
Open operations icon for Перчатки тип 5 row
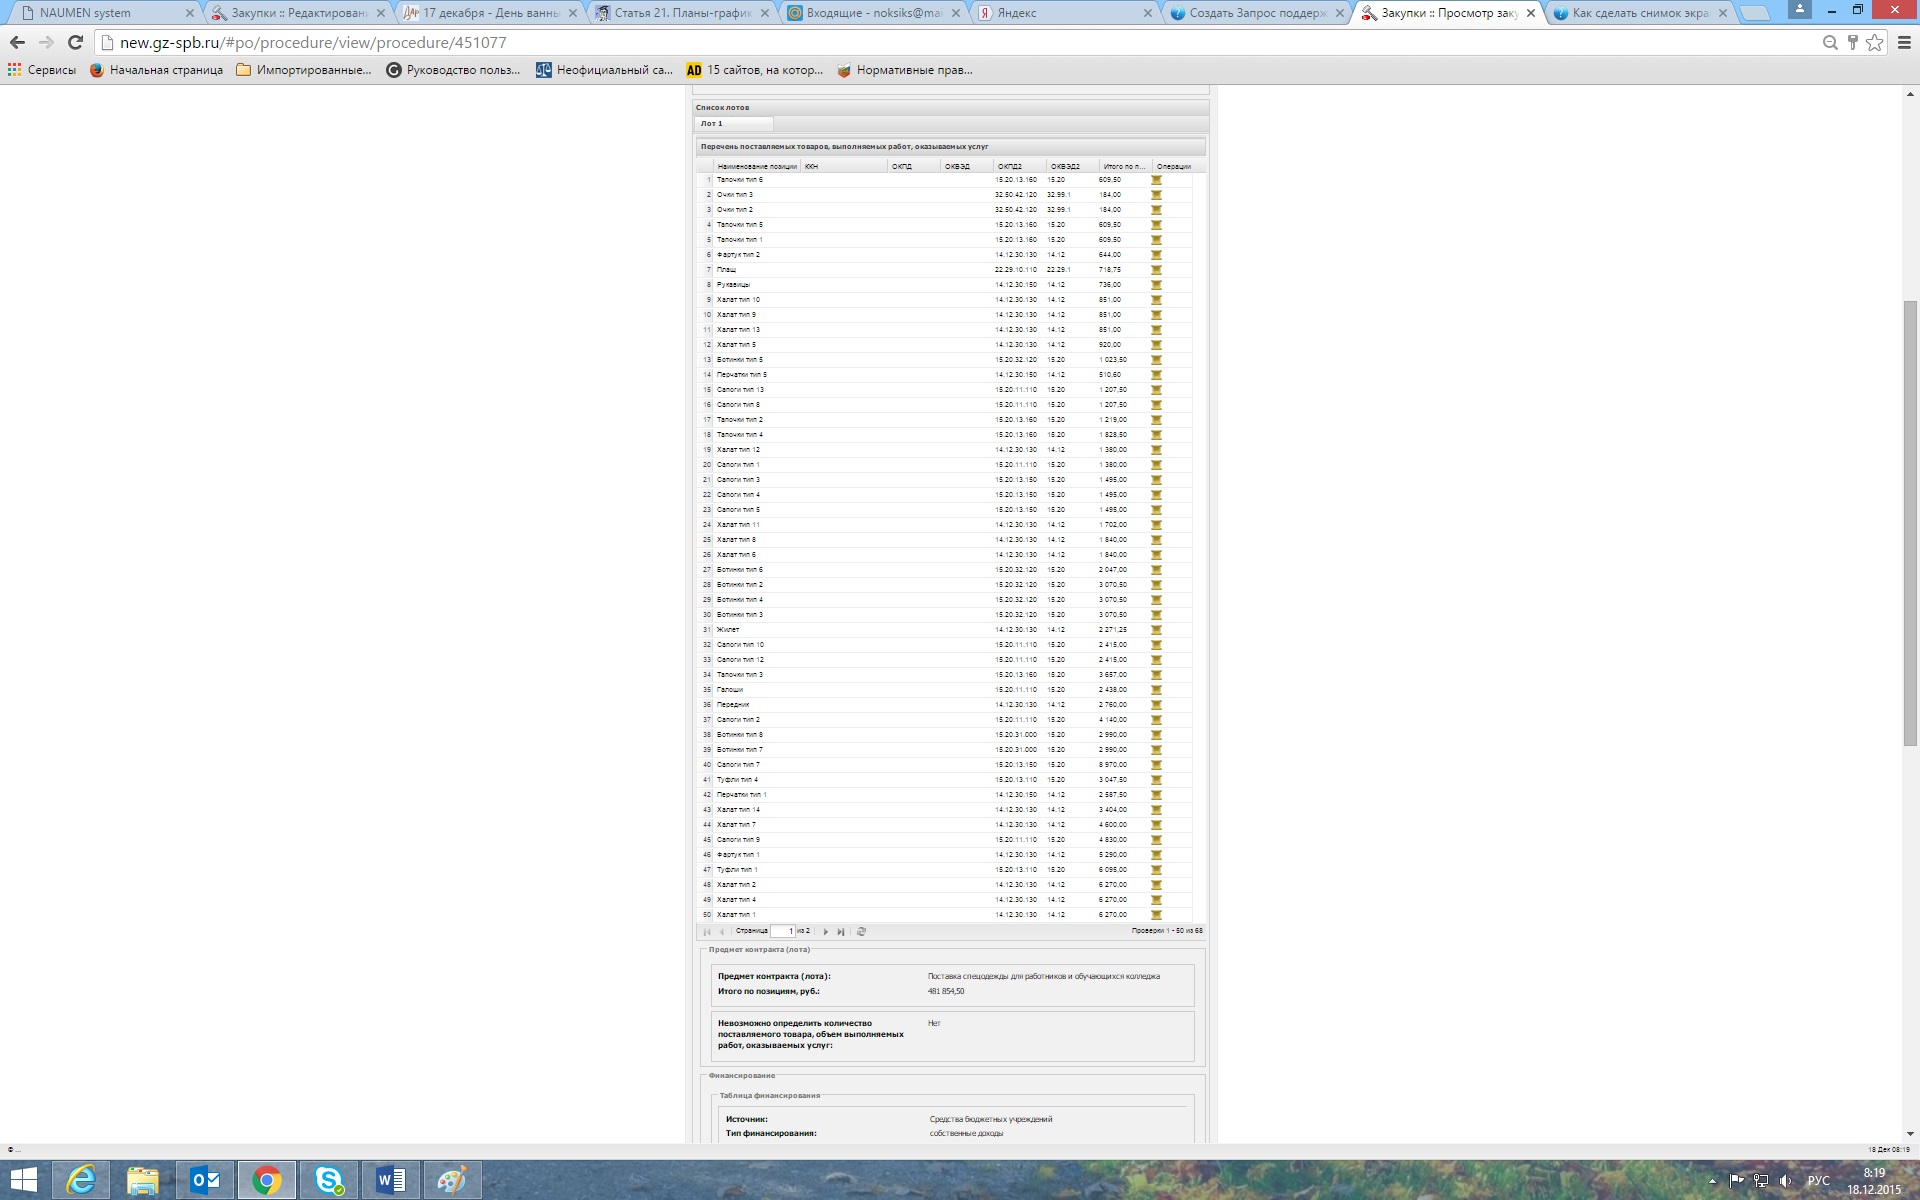[x=1156, y=375]
